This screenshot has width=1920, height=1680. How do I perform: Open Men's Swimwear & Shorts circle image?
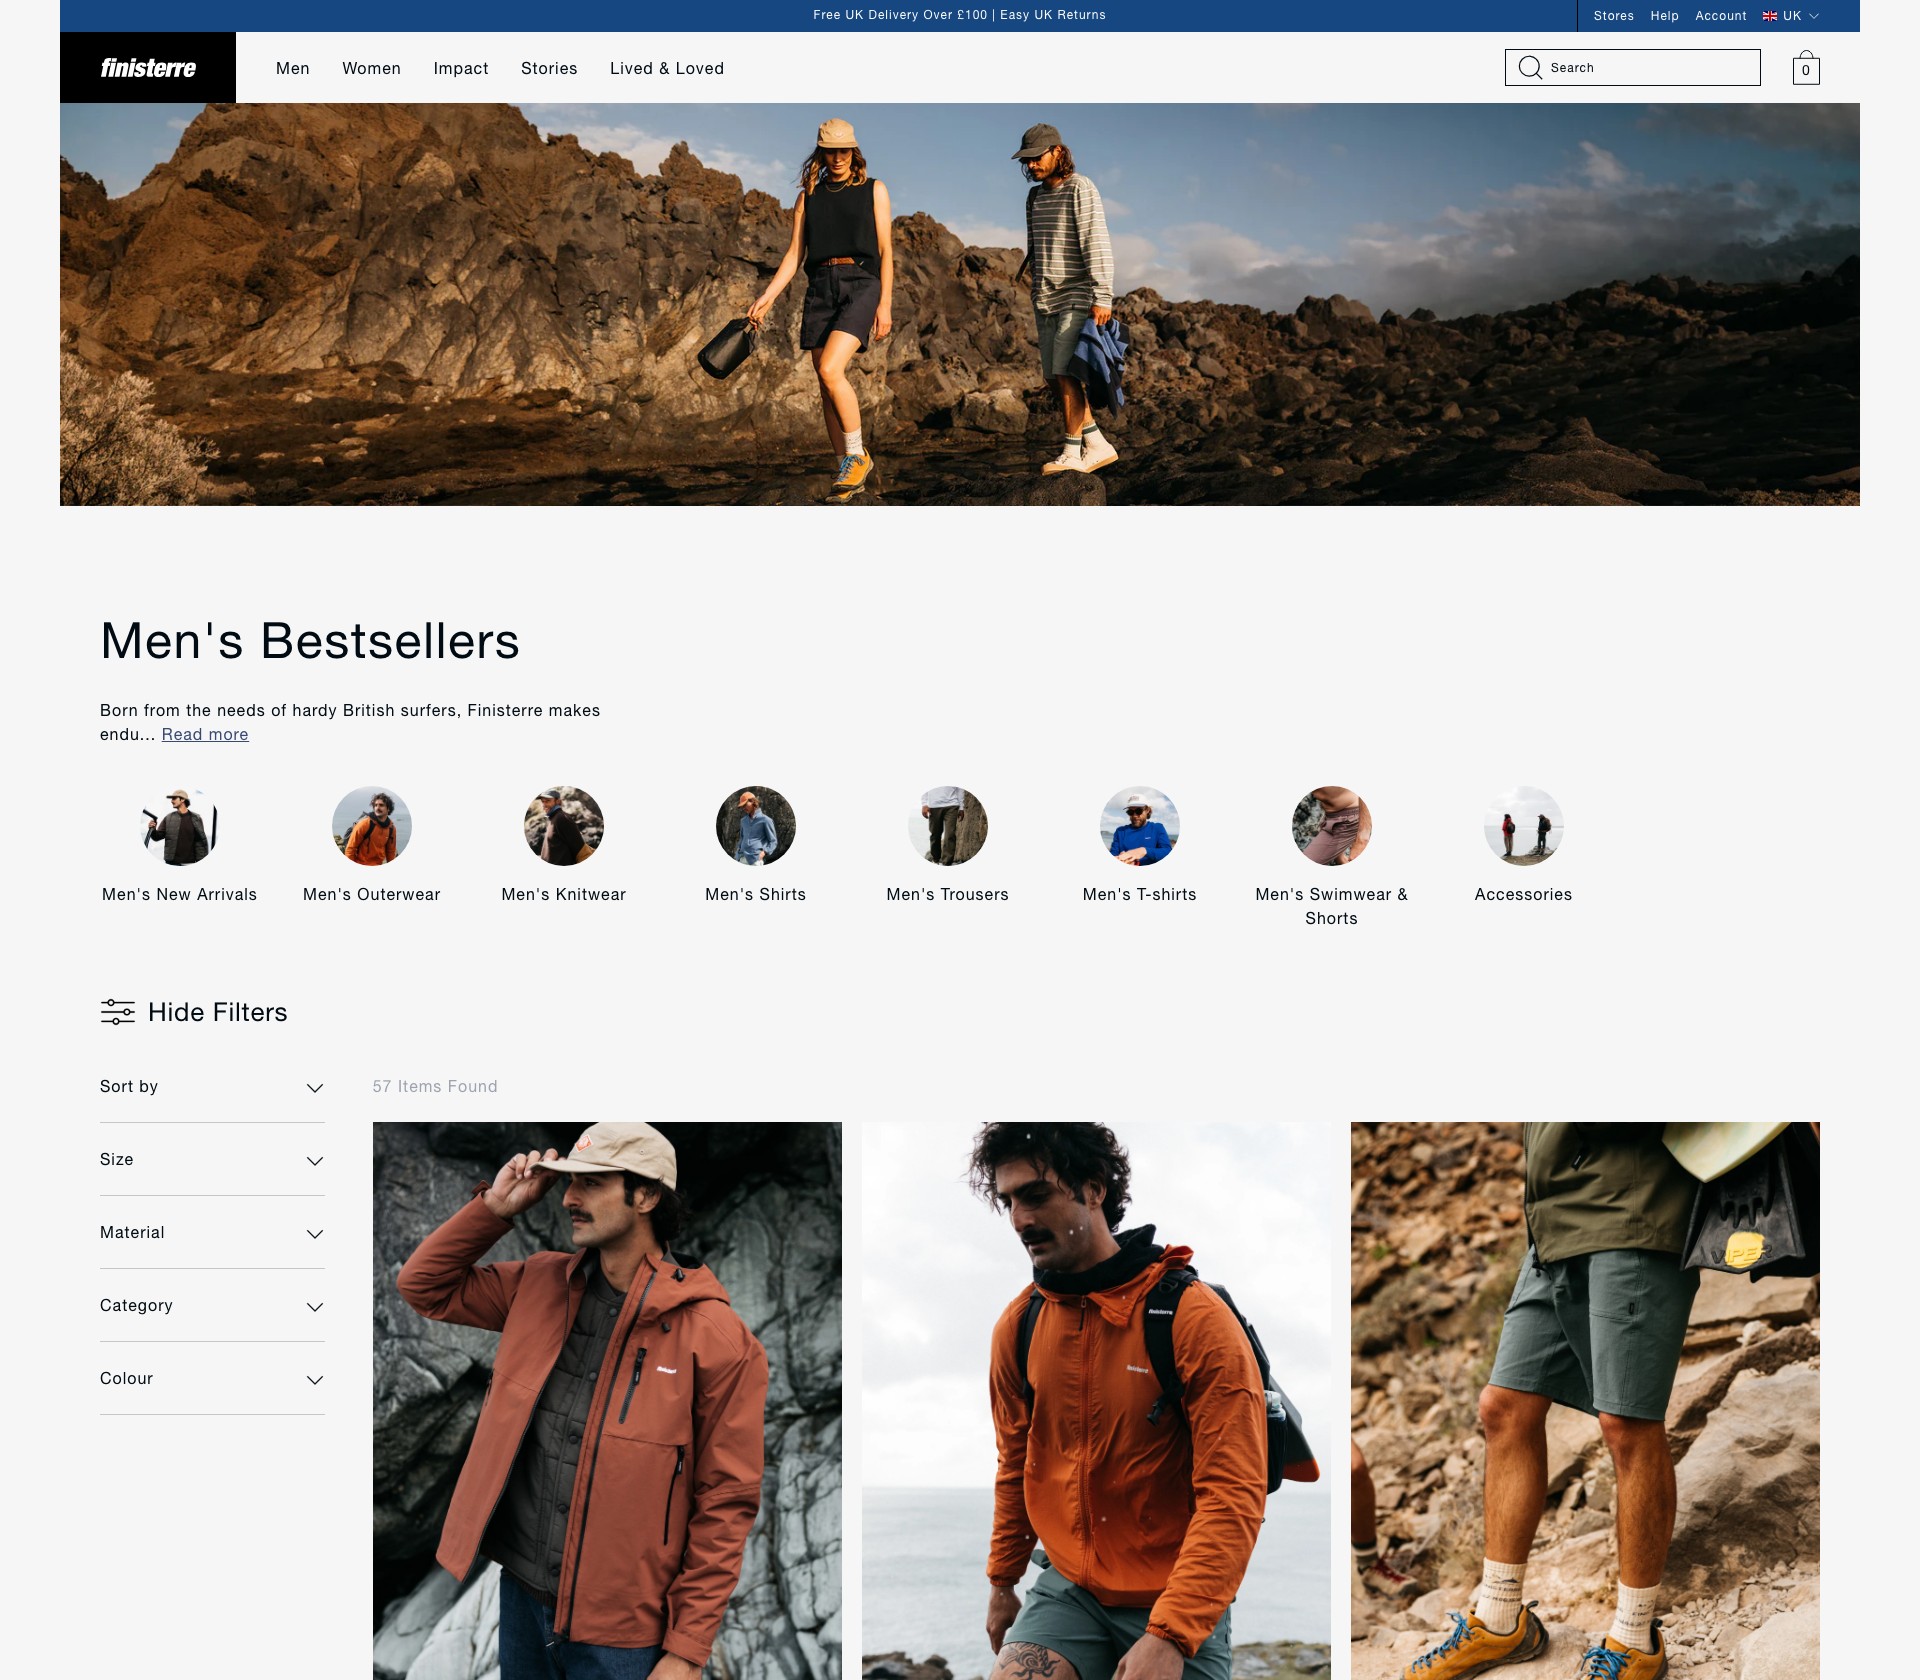1332,826
